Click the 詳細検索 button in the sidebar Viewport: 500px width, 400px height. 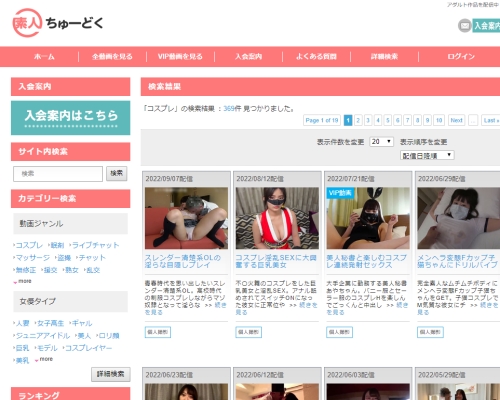(111, 374)
